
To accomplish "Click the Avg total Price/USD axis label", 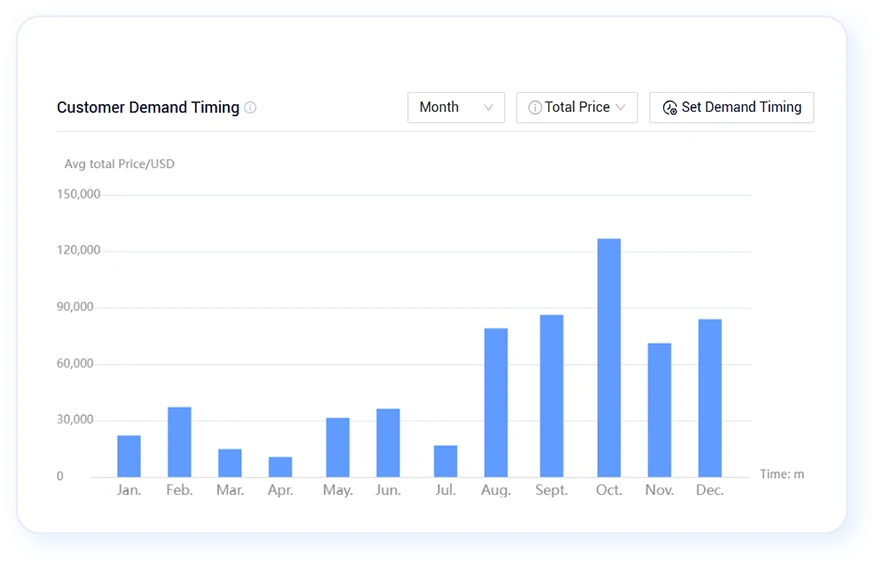I will click(120, 164).
